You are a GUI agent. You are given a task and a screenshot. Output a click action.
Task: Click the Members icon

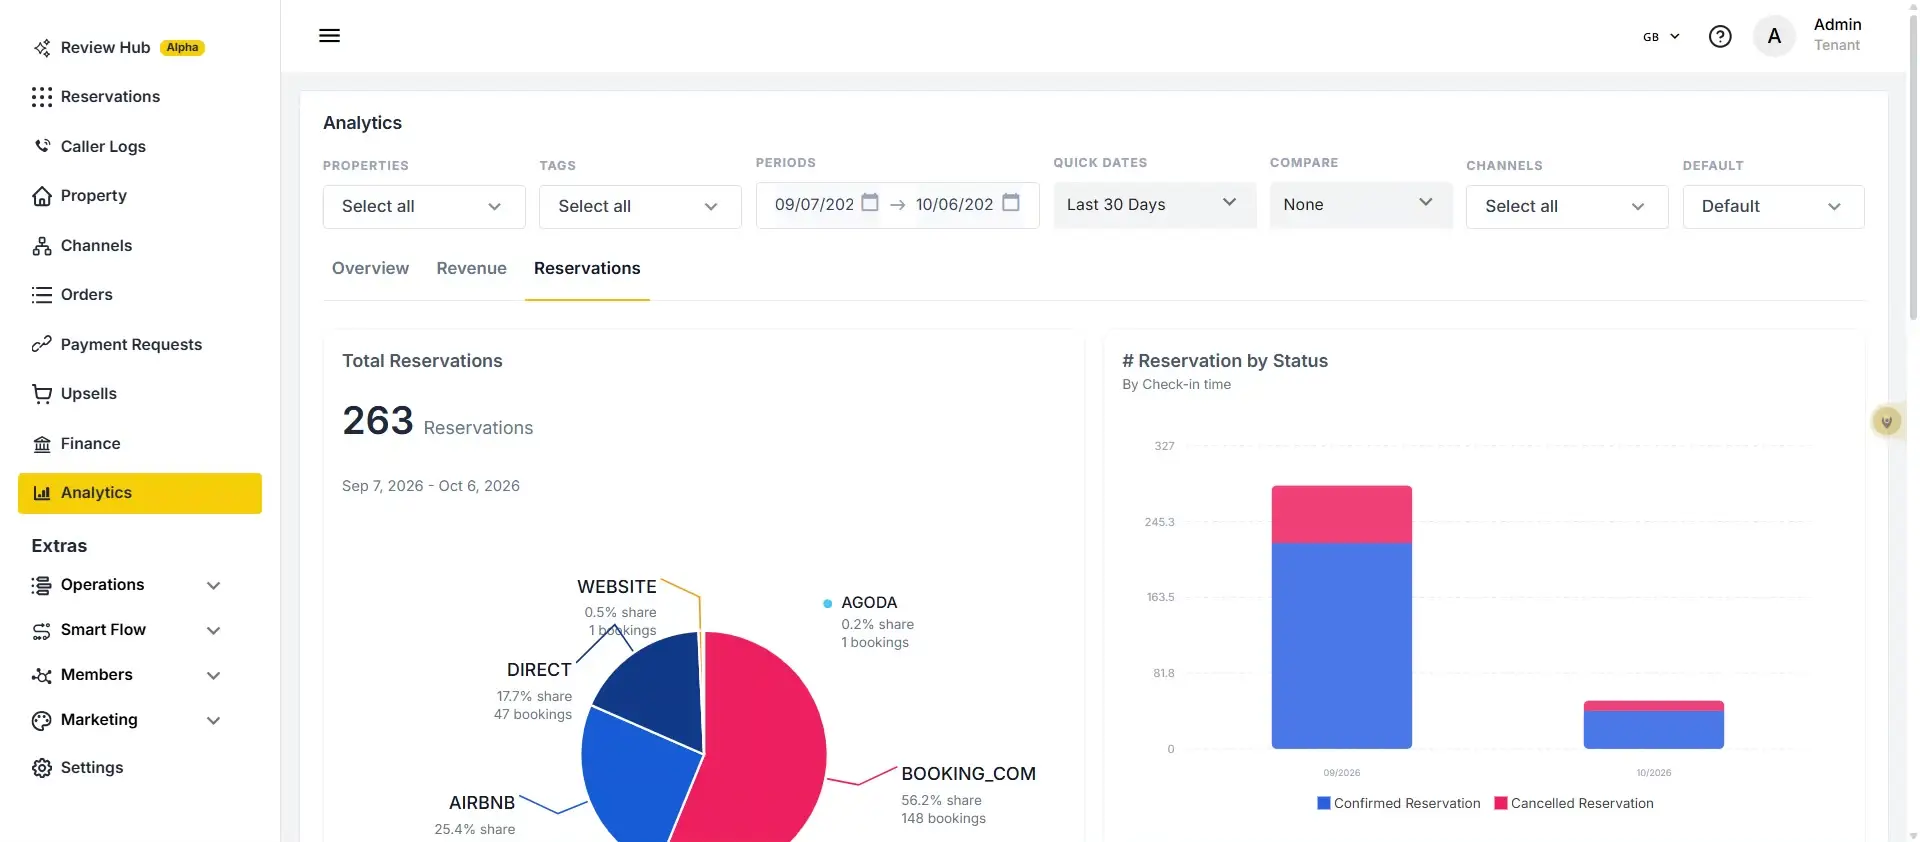point(42,675)
